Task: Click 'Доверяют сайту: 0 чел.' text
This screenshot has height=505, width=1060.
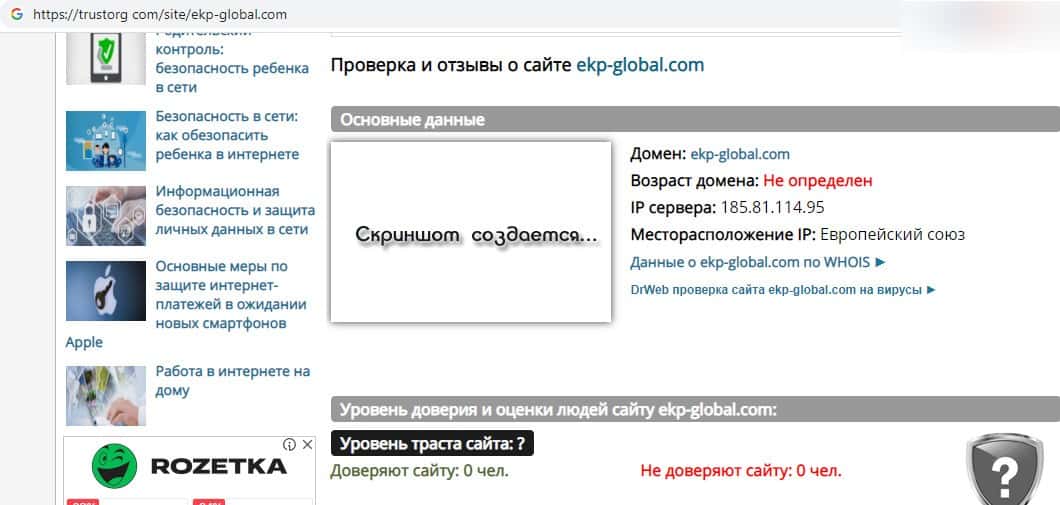Action: [419, 470]
